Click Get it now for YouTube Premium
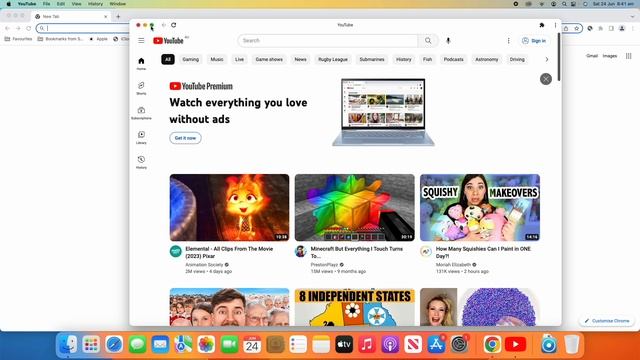Viewport: 640px width, 360px height. pyautogui.click(x=185, y=138)
